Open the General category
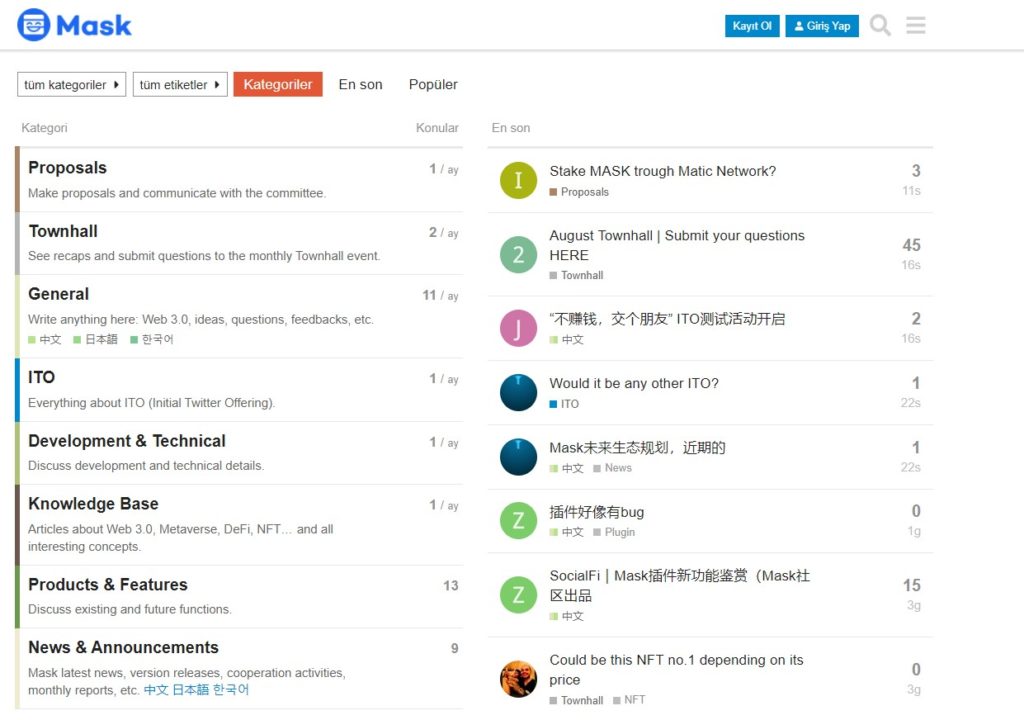 59,294
